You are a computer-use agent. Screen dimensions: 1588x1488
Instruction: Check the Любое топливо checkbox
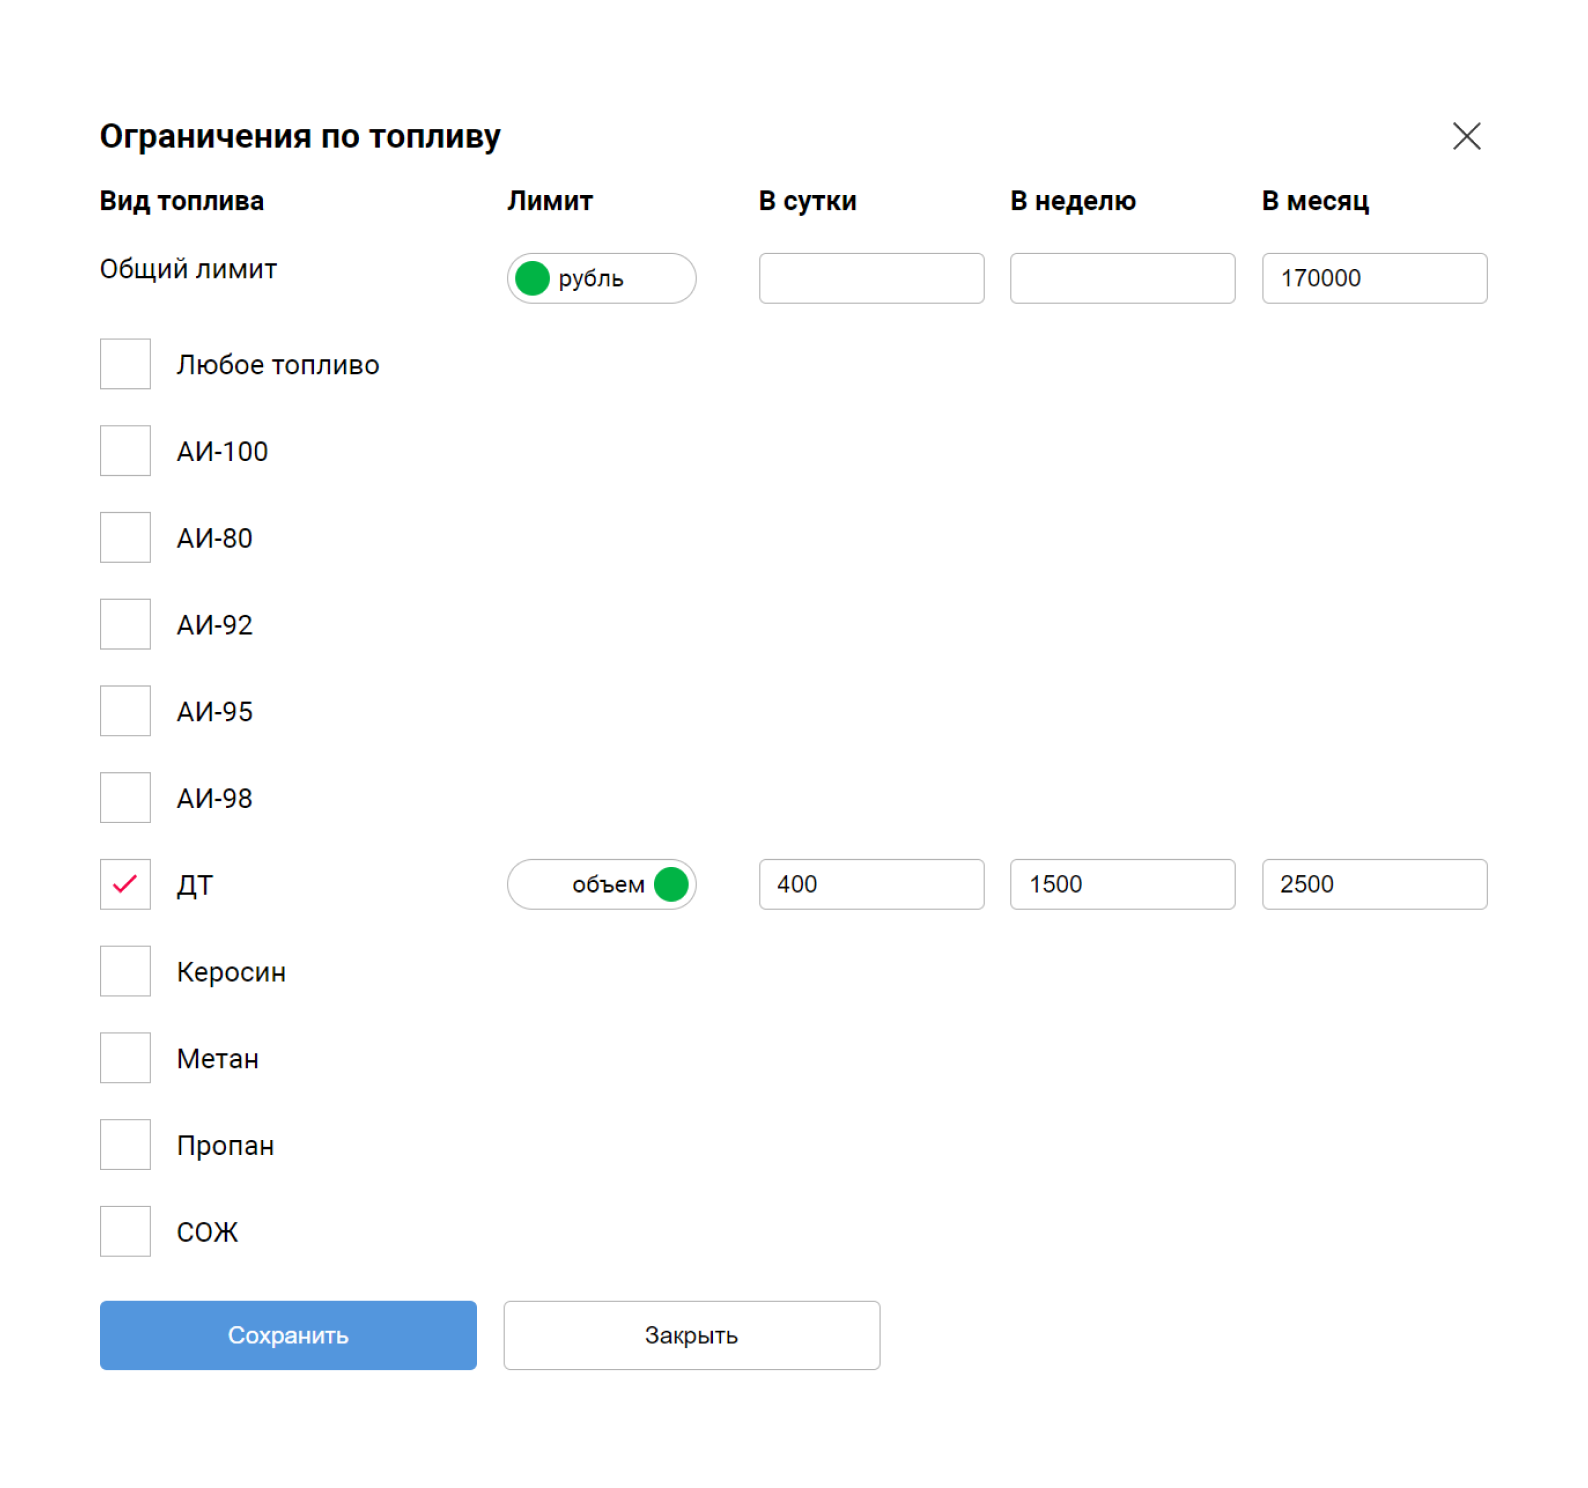tap(125, 364)
